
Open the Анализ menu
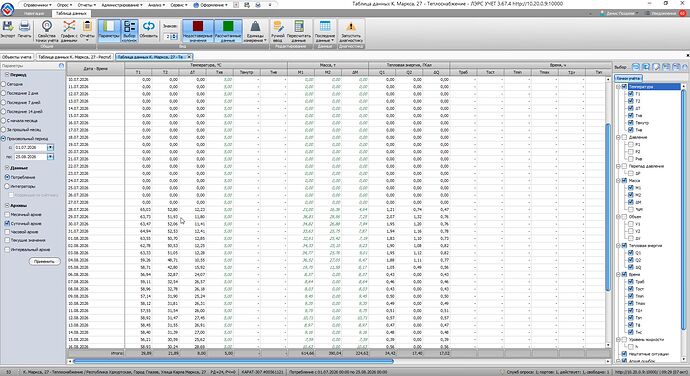(x=156, y=5)
